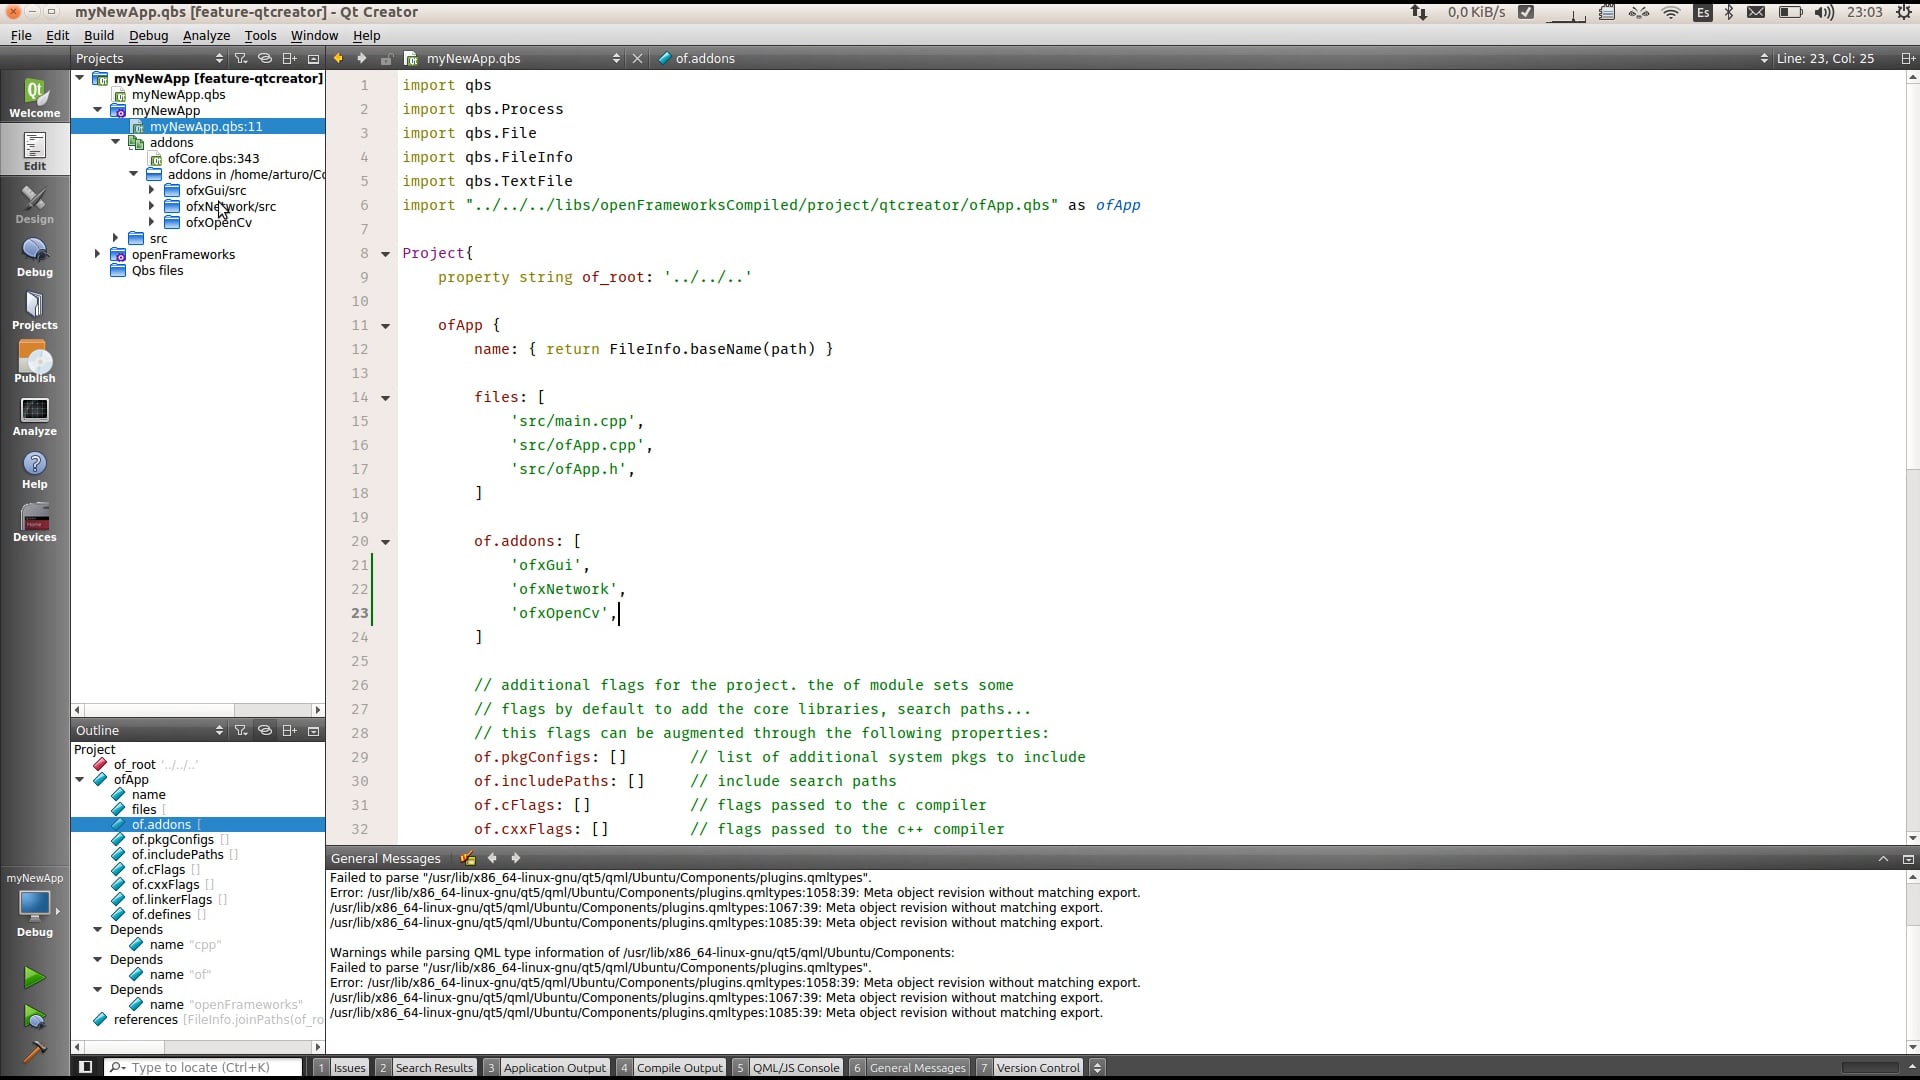Open the document selector dropdown for myNewApp.qbs
The height and width of the screenshot is (1080, 1920).
[x=616, y=58]
